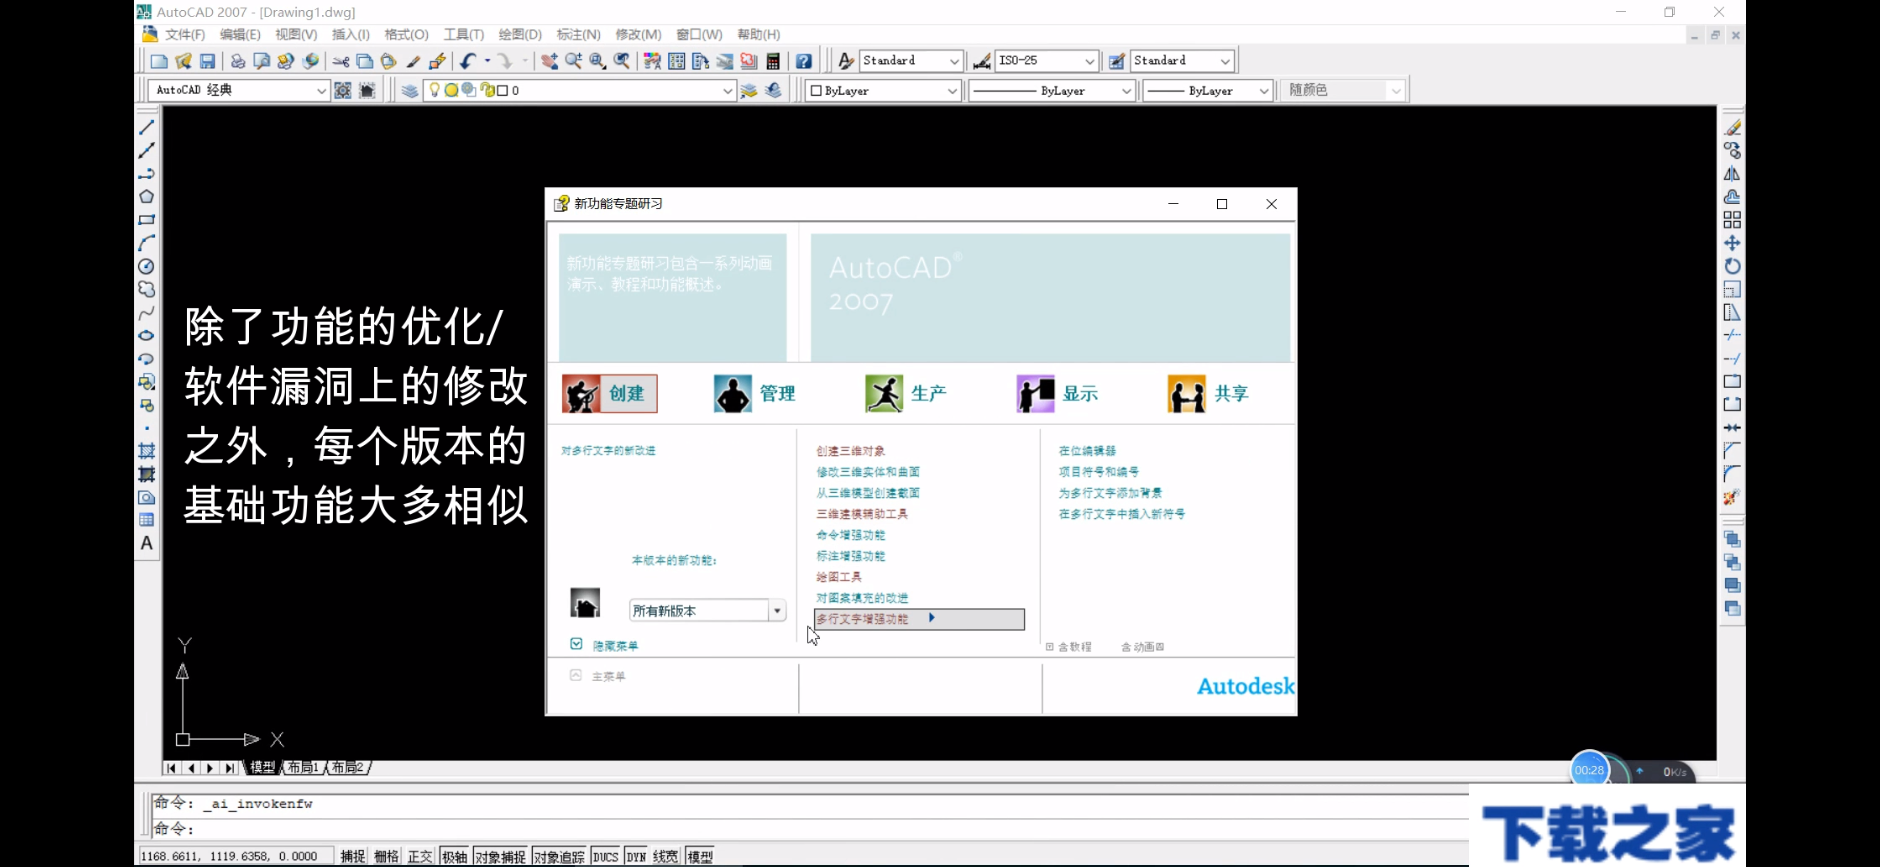Save the drawing using the floppy disk icon
The width and height of the screenshot is (1880, 867).
pyautogui.click(x=207, y=61)
